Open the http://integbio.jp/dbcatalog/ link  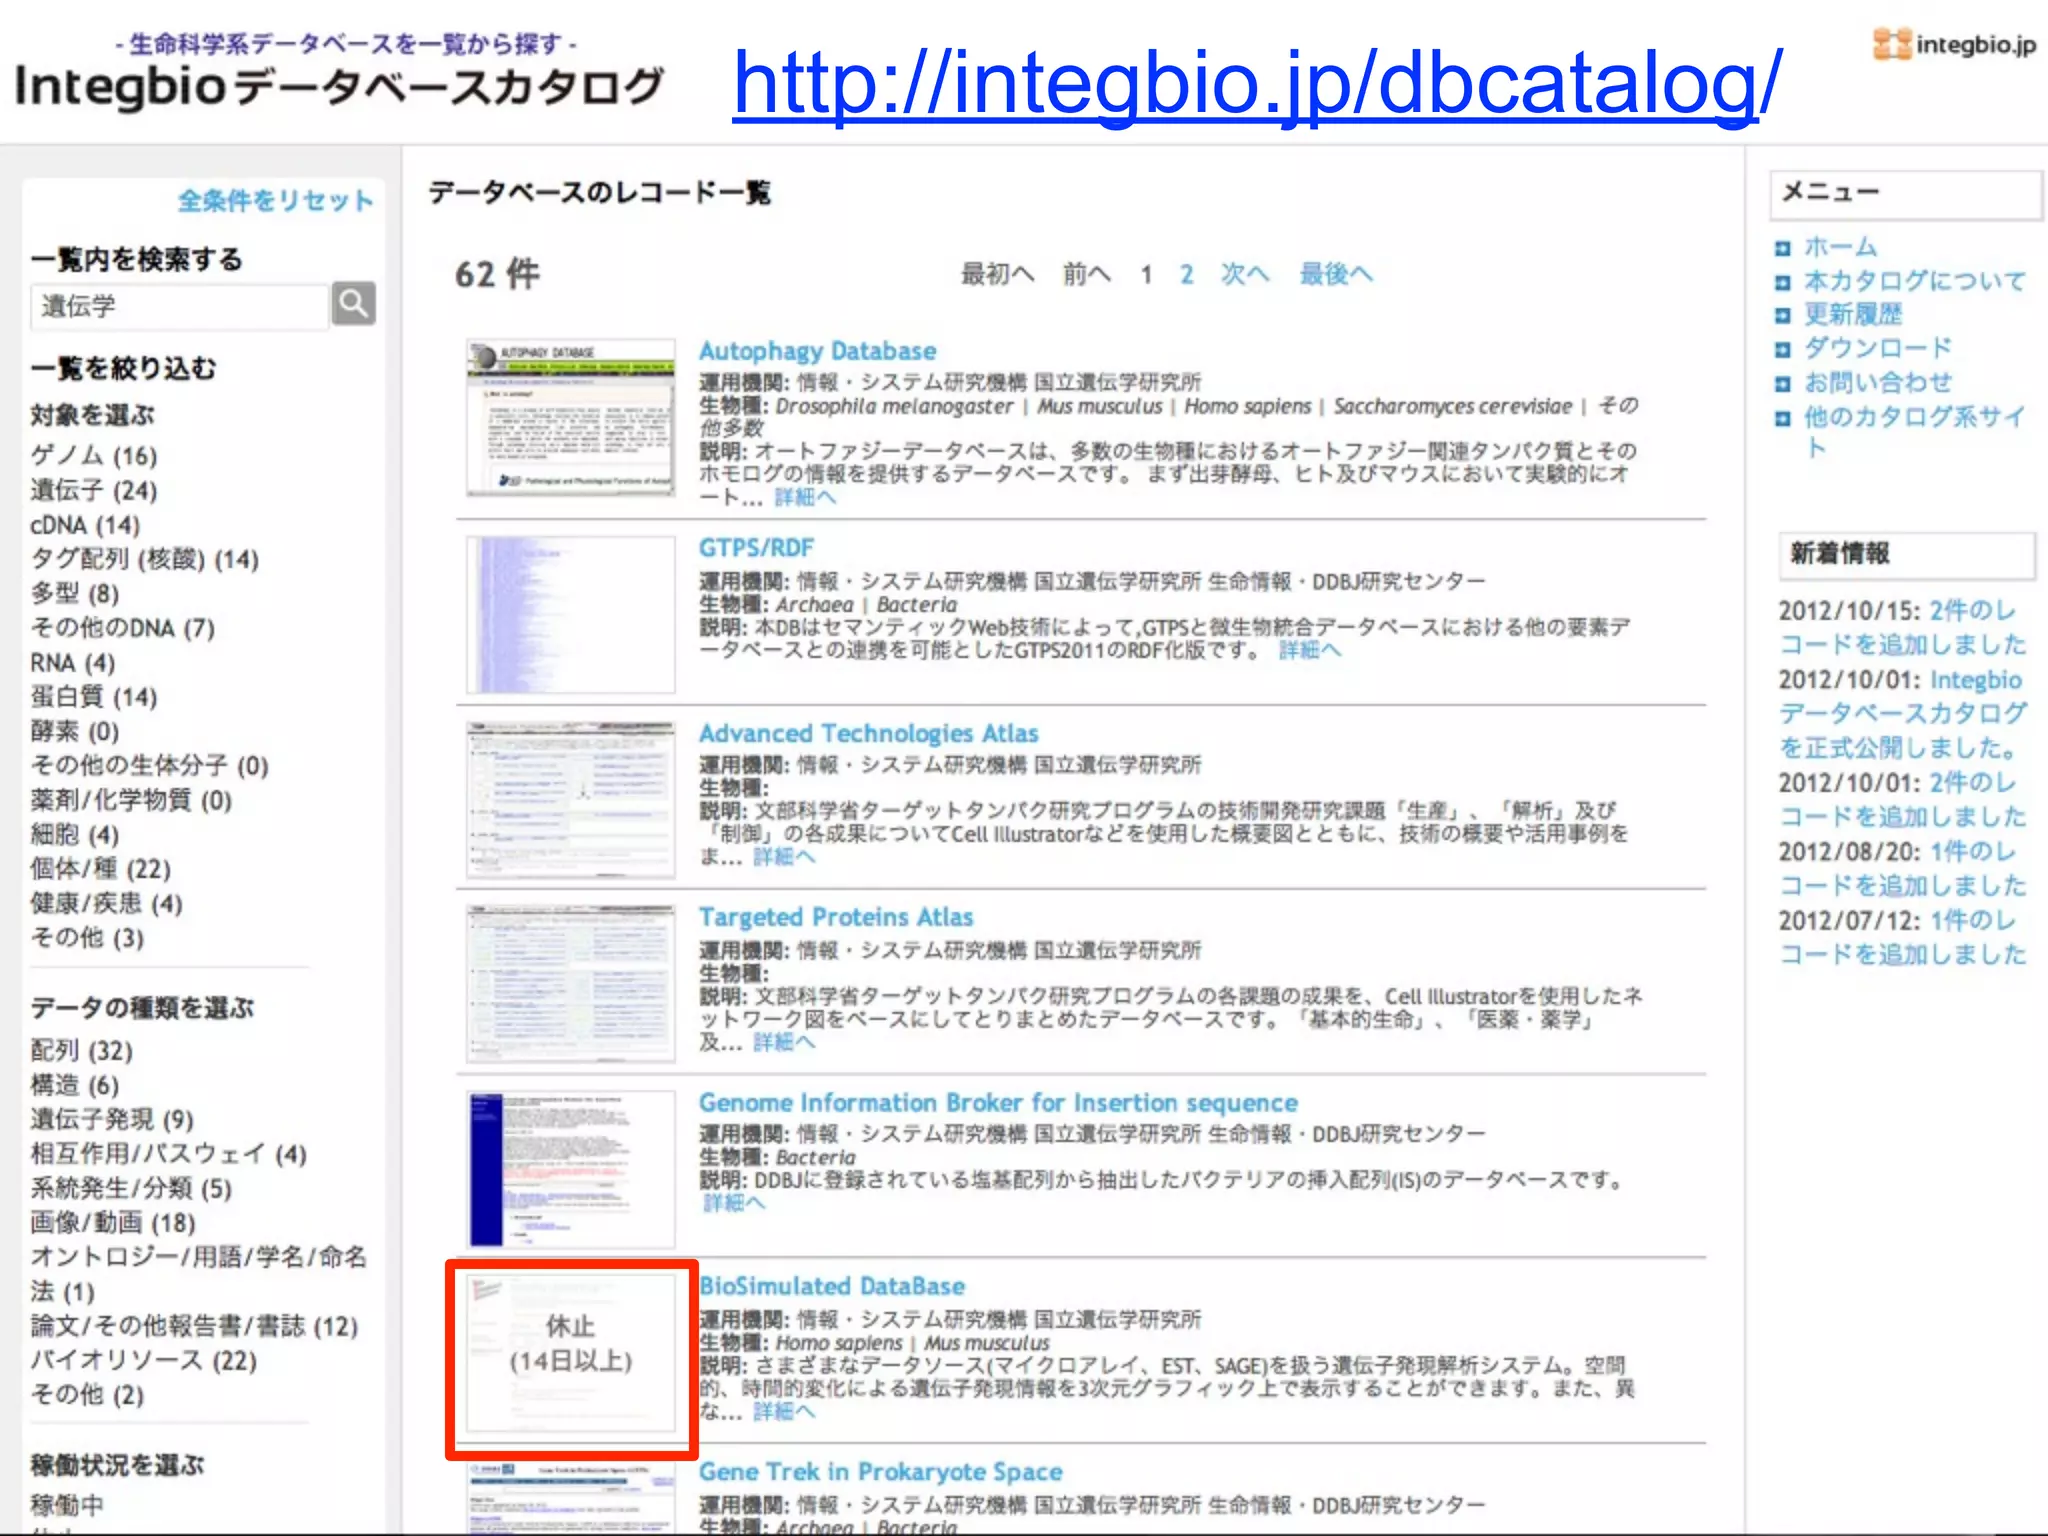(x=1257, y=84)
